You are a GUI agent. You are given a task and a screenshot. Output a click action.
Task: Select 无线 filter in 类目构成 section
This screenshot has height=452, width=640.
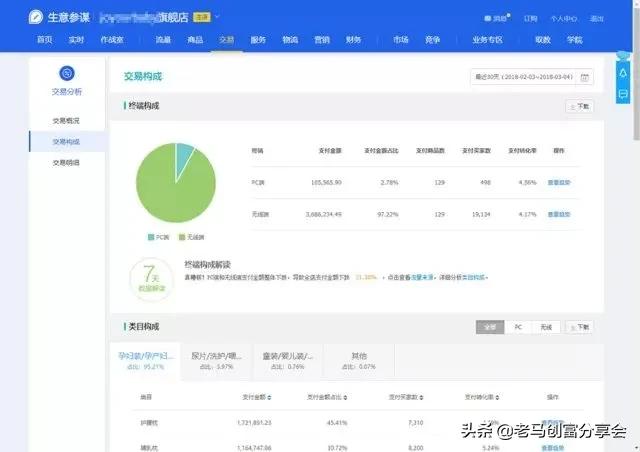tap(546, 327)
